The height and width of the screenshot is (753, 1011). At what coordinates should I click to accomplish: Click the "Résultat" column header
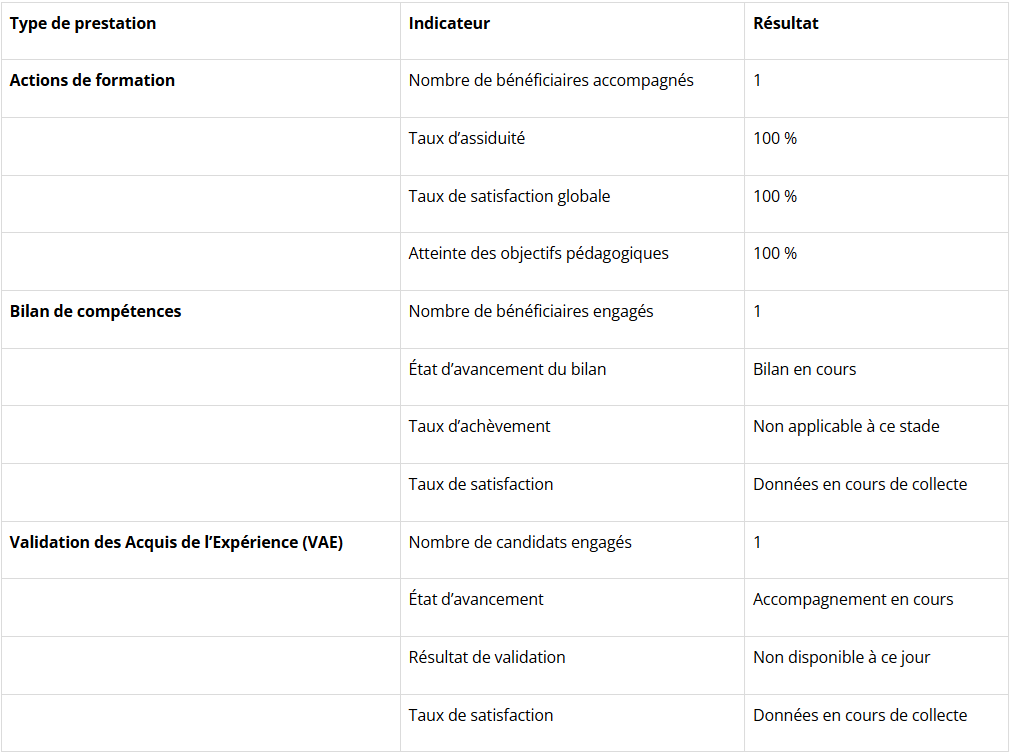click(786, 23)
